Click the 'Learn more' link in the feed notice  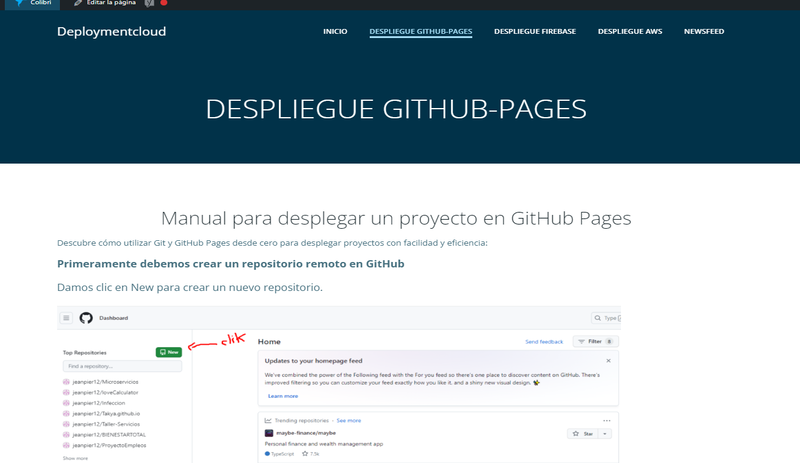[x=283, y=396]
